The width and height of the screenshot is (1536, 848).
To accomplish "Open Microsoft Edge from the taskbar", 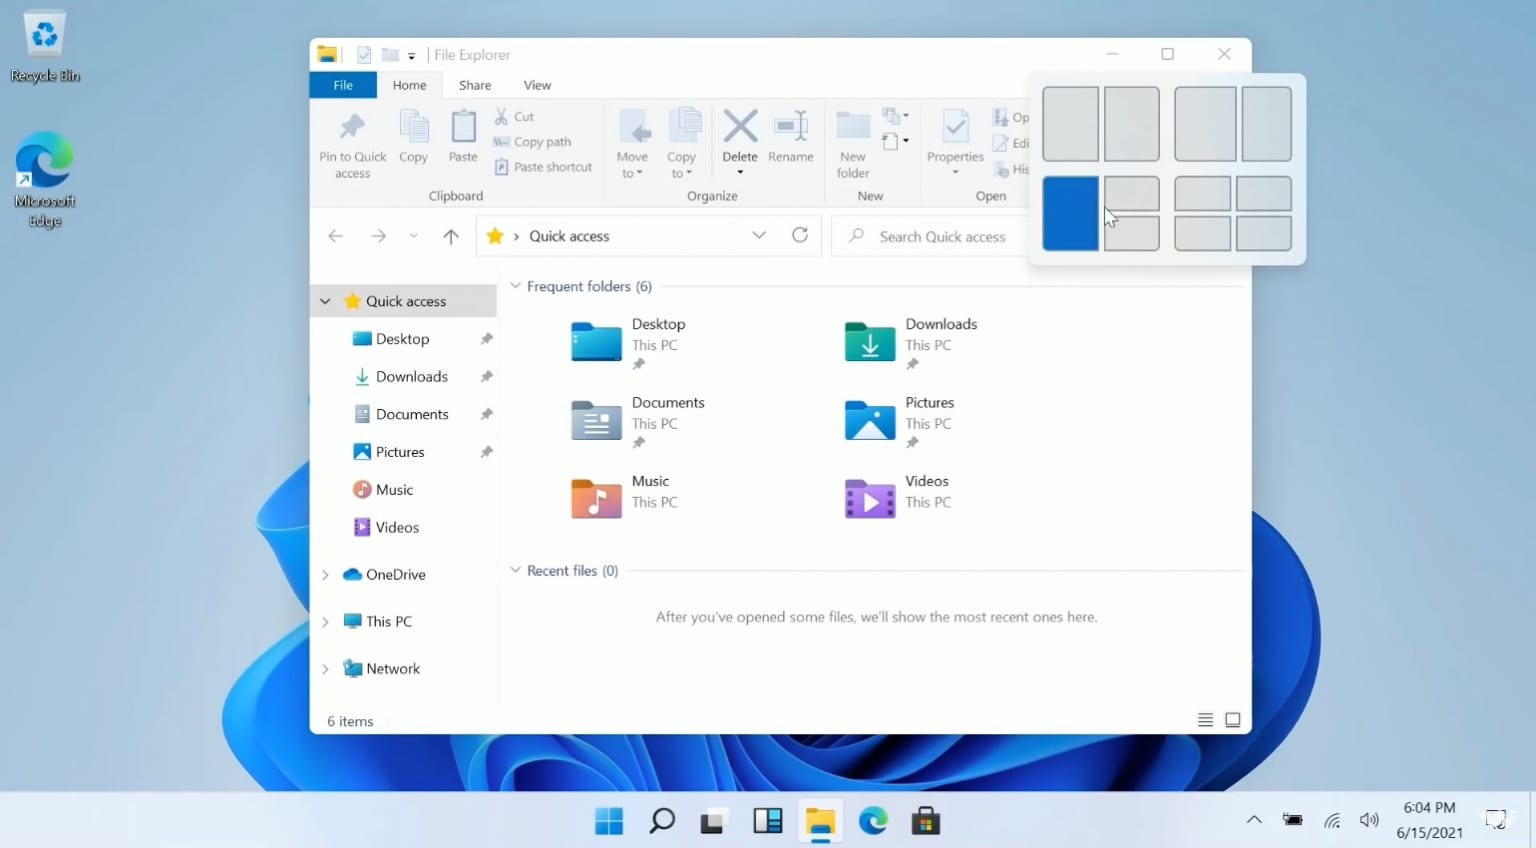I will [873, 820].
